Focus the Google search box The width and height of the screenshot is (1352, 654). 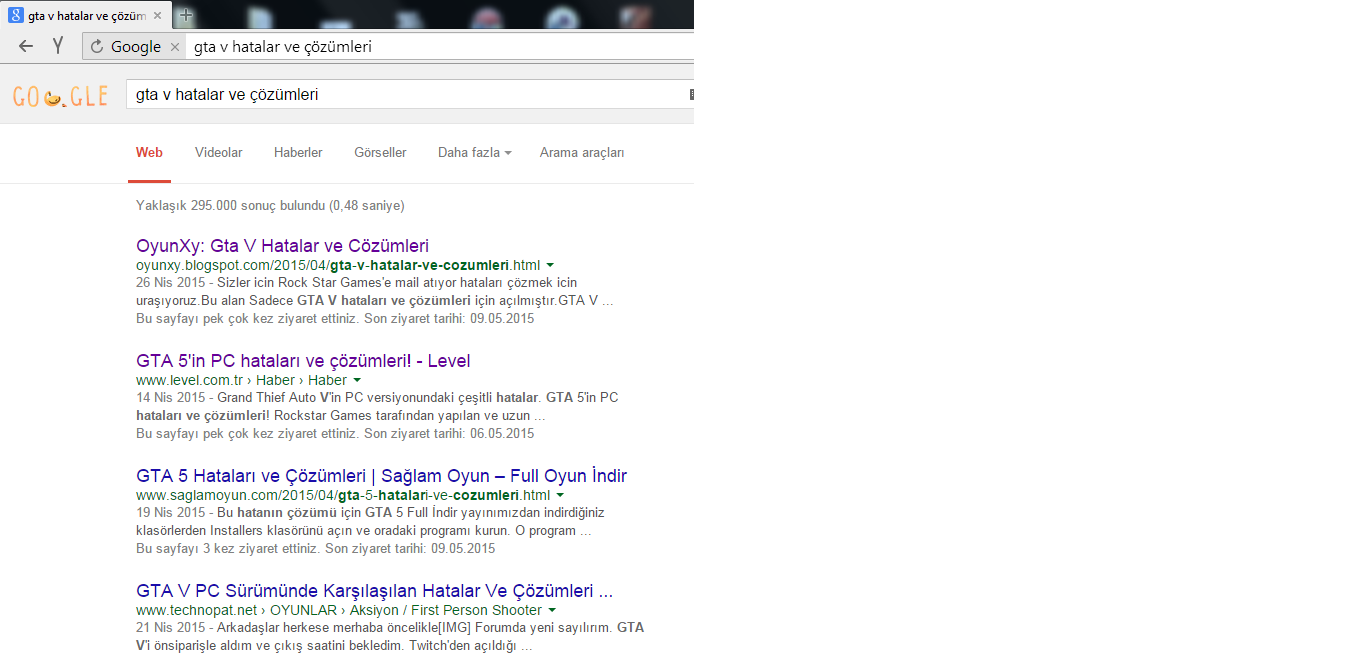pos(409,95)
